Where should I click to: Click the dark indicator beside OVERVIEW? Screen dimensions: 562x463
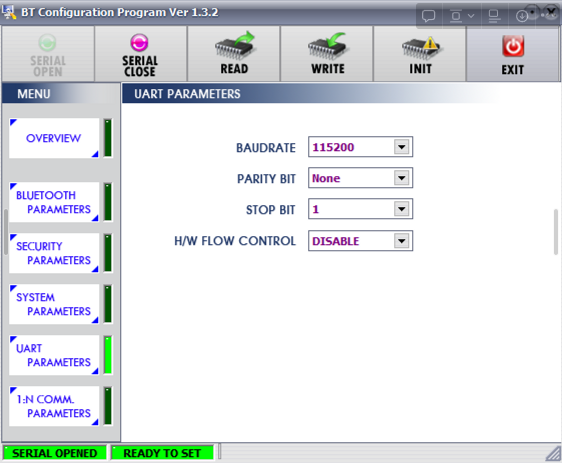pos(108,138)
